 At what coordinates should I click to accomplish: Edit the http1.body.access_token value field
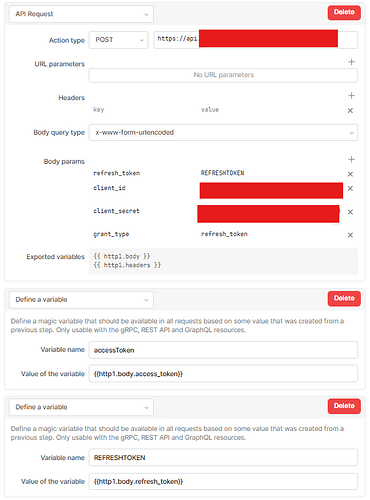click(223, 374)
